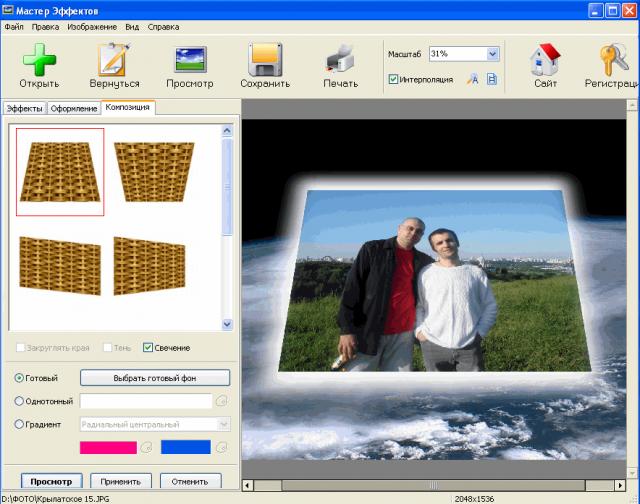
Task: Select the Градиент radio button
Action: (x=19, y=424)
